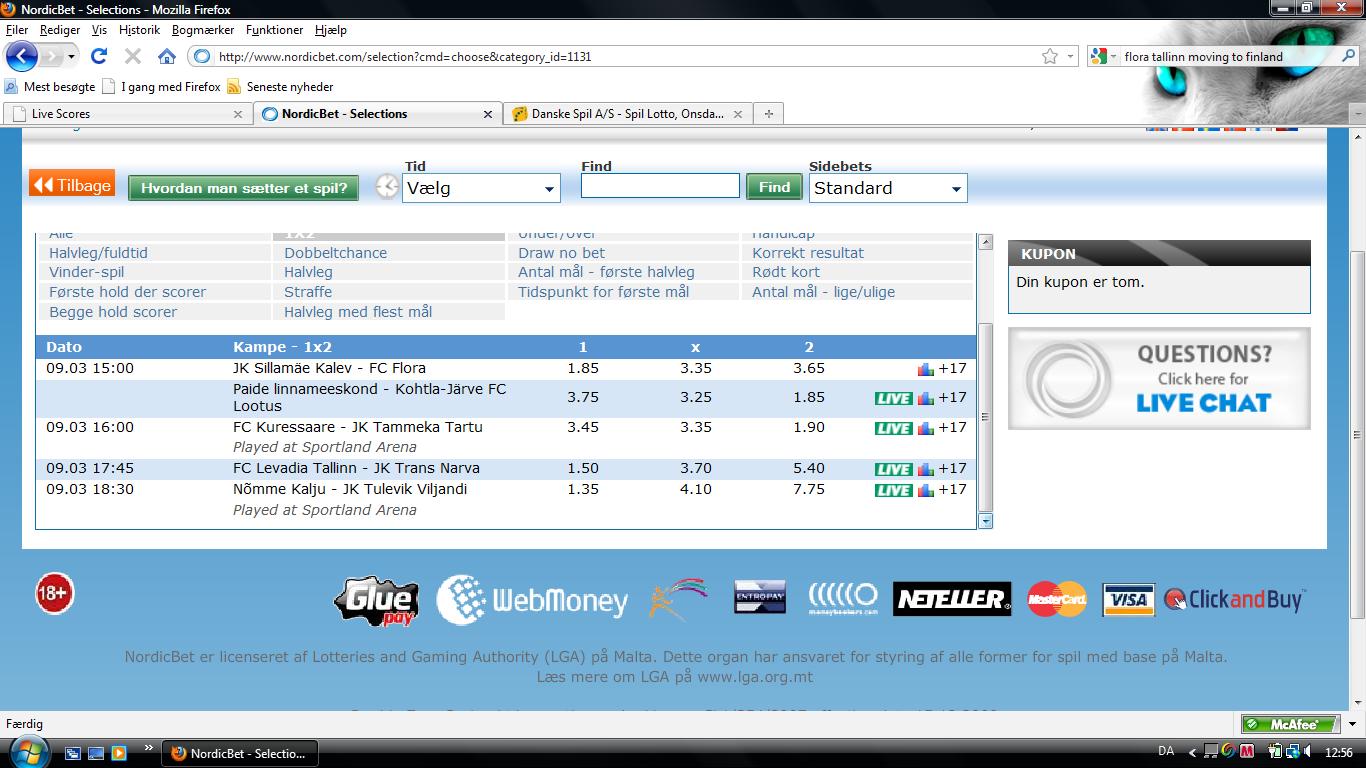Expand +17 sidebets for FC Flora match
Viewport: 1366px width, 768px height.
click(953, 368)
